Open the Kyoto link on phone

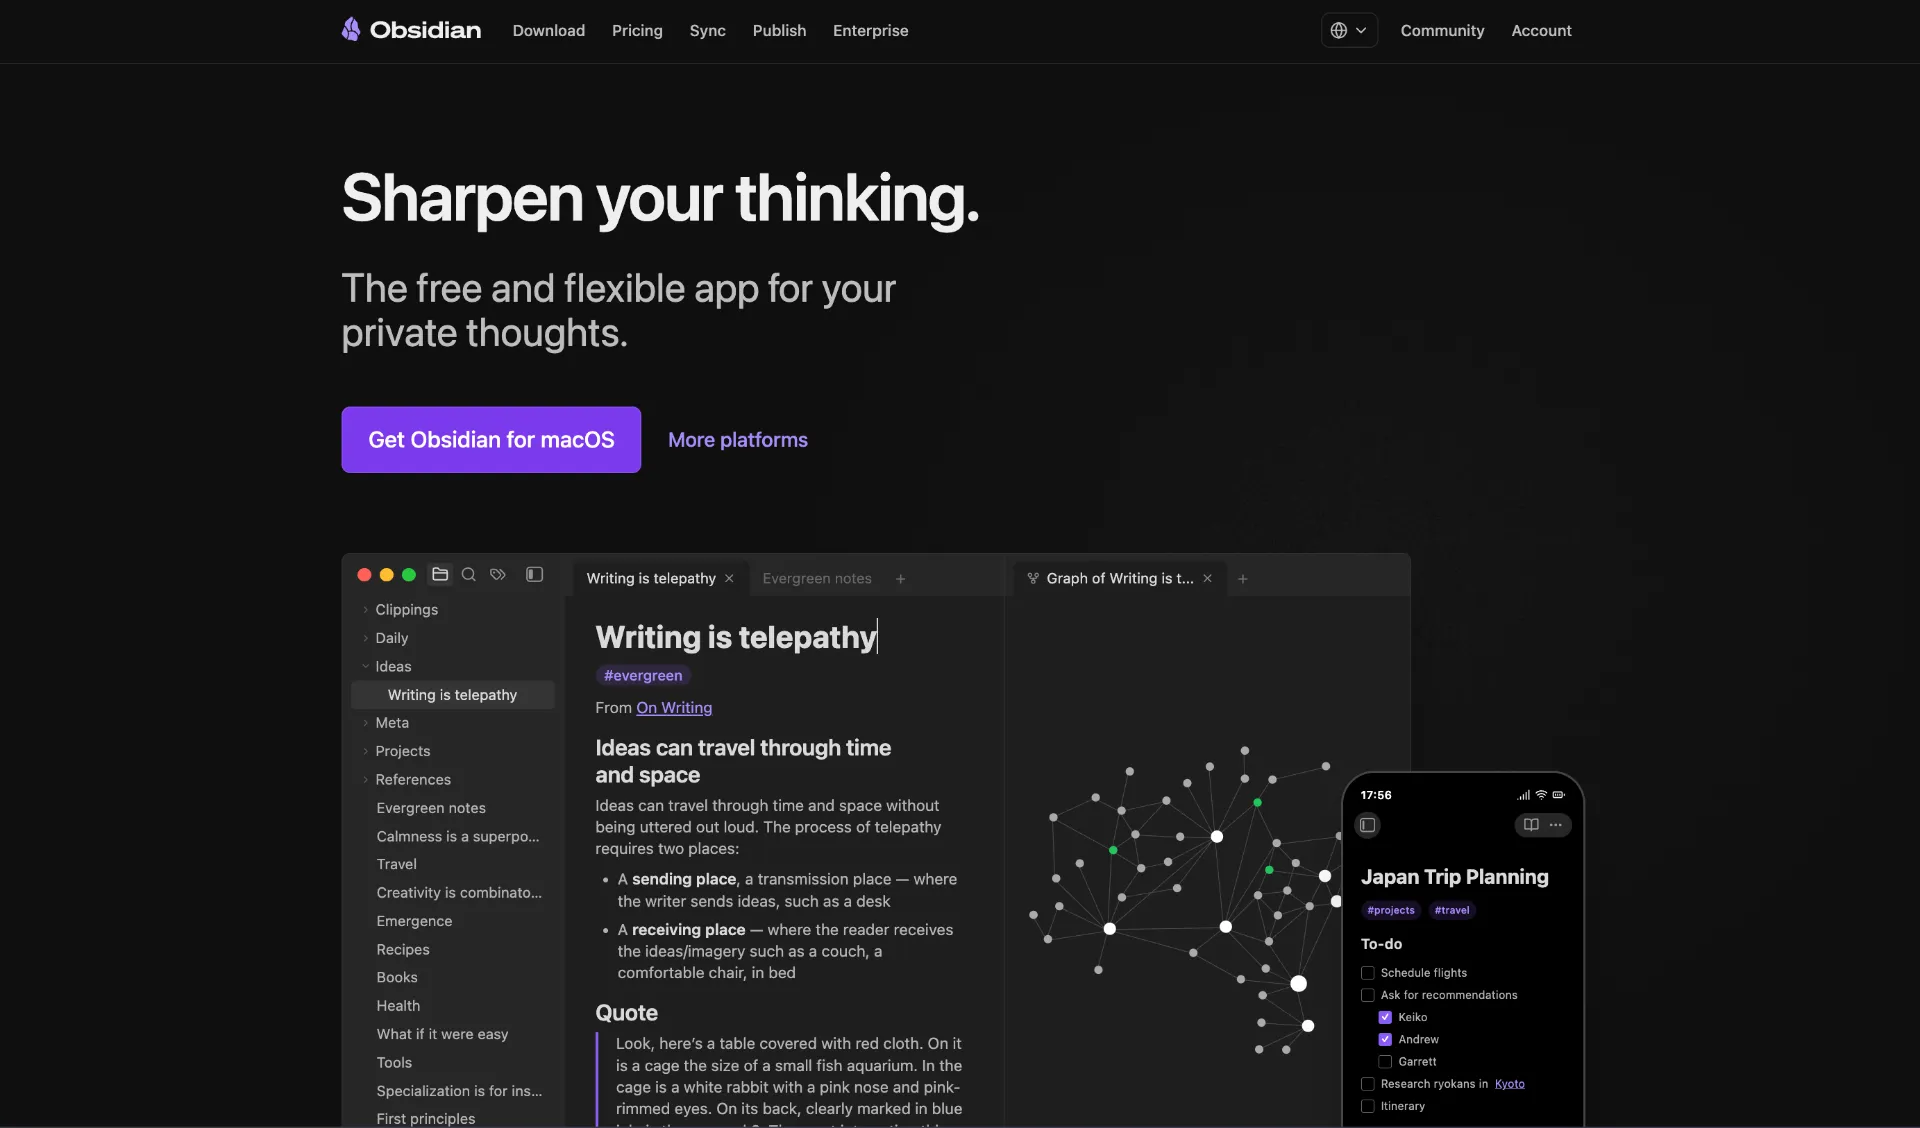click(1509, 1084)
